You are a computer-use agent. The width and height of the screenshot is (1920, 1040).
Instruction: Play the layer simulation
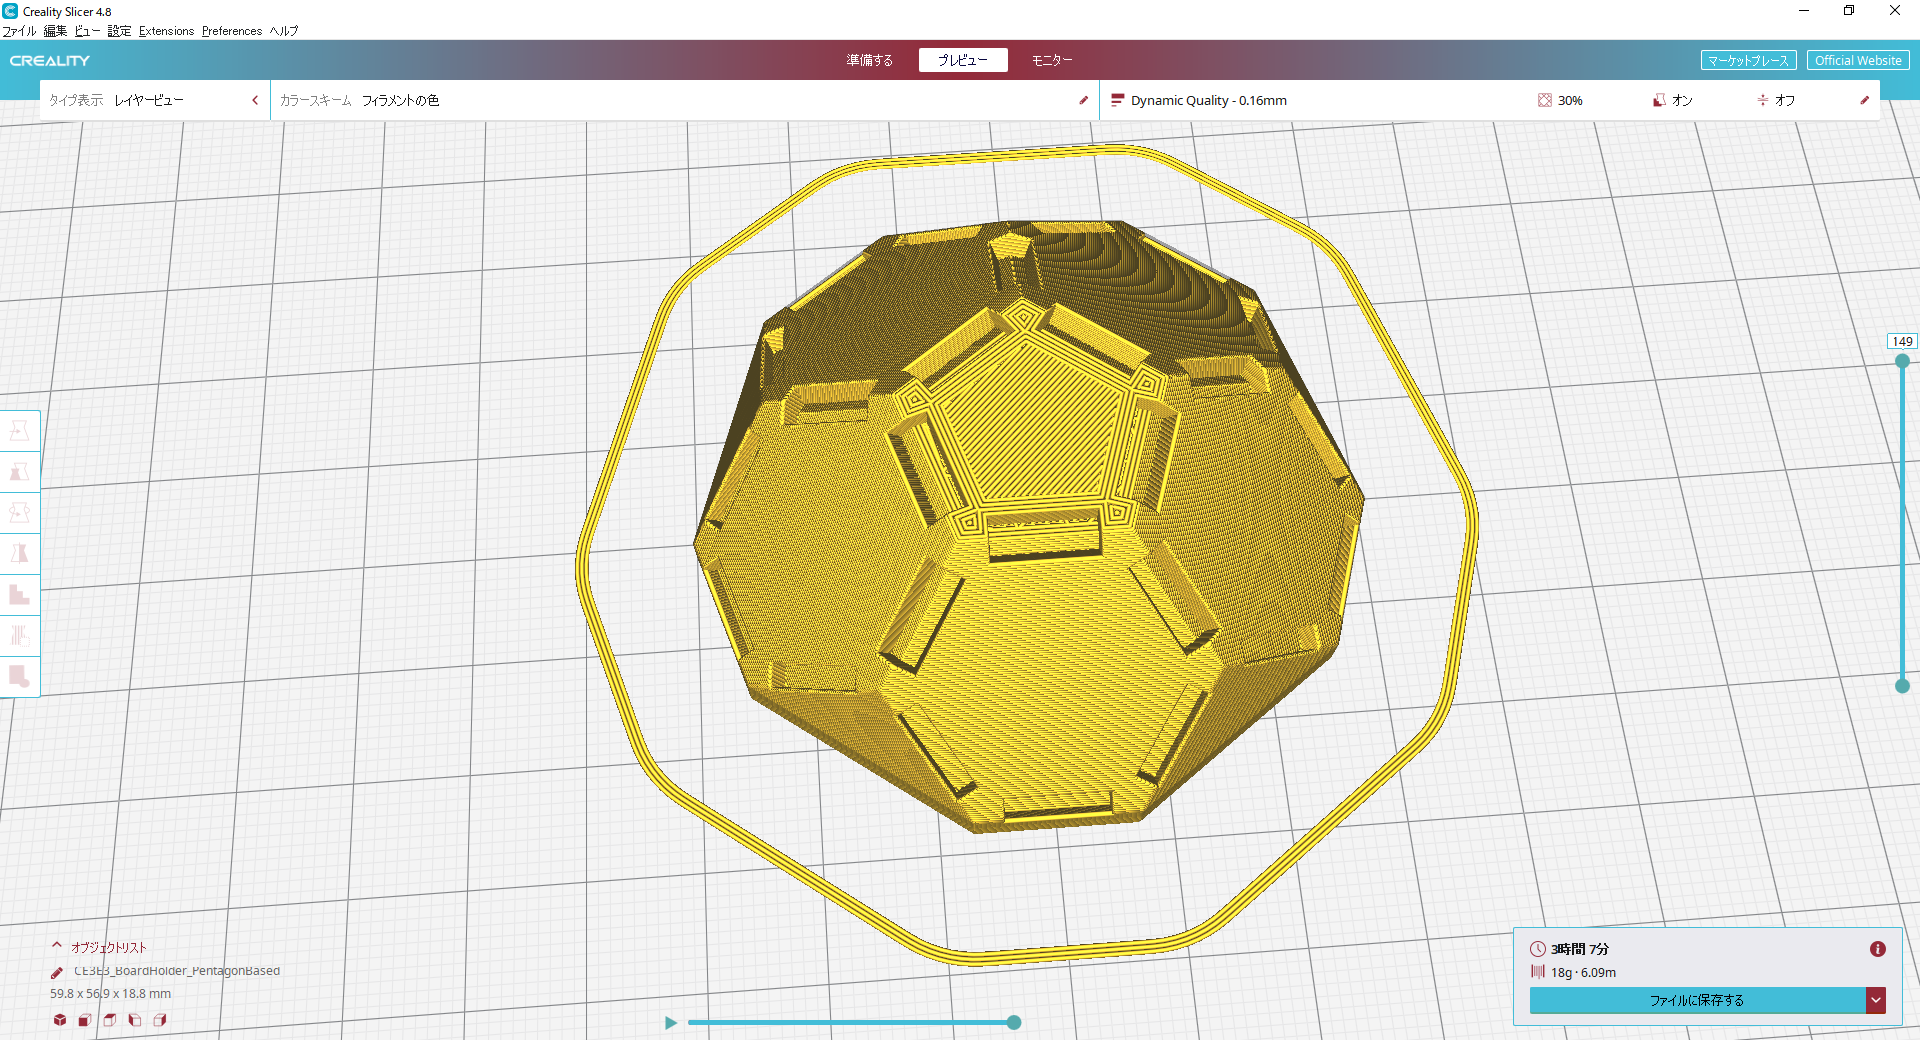(671, 1022)
